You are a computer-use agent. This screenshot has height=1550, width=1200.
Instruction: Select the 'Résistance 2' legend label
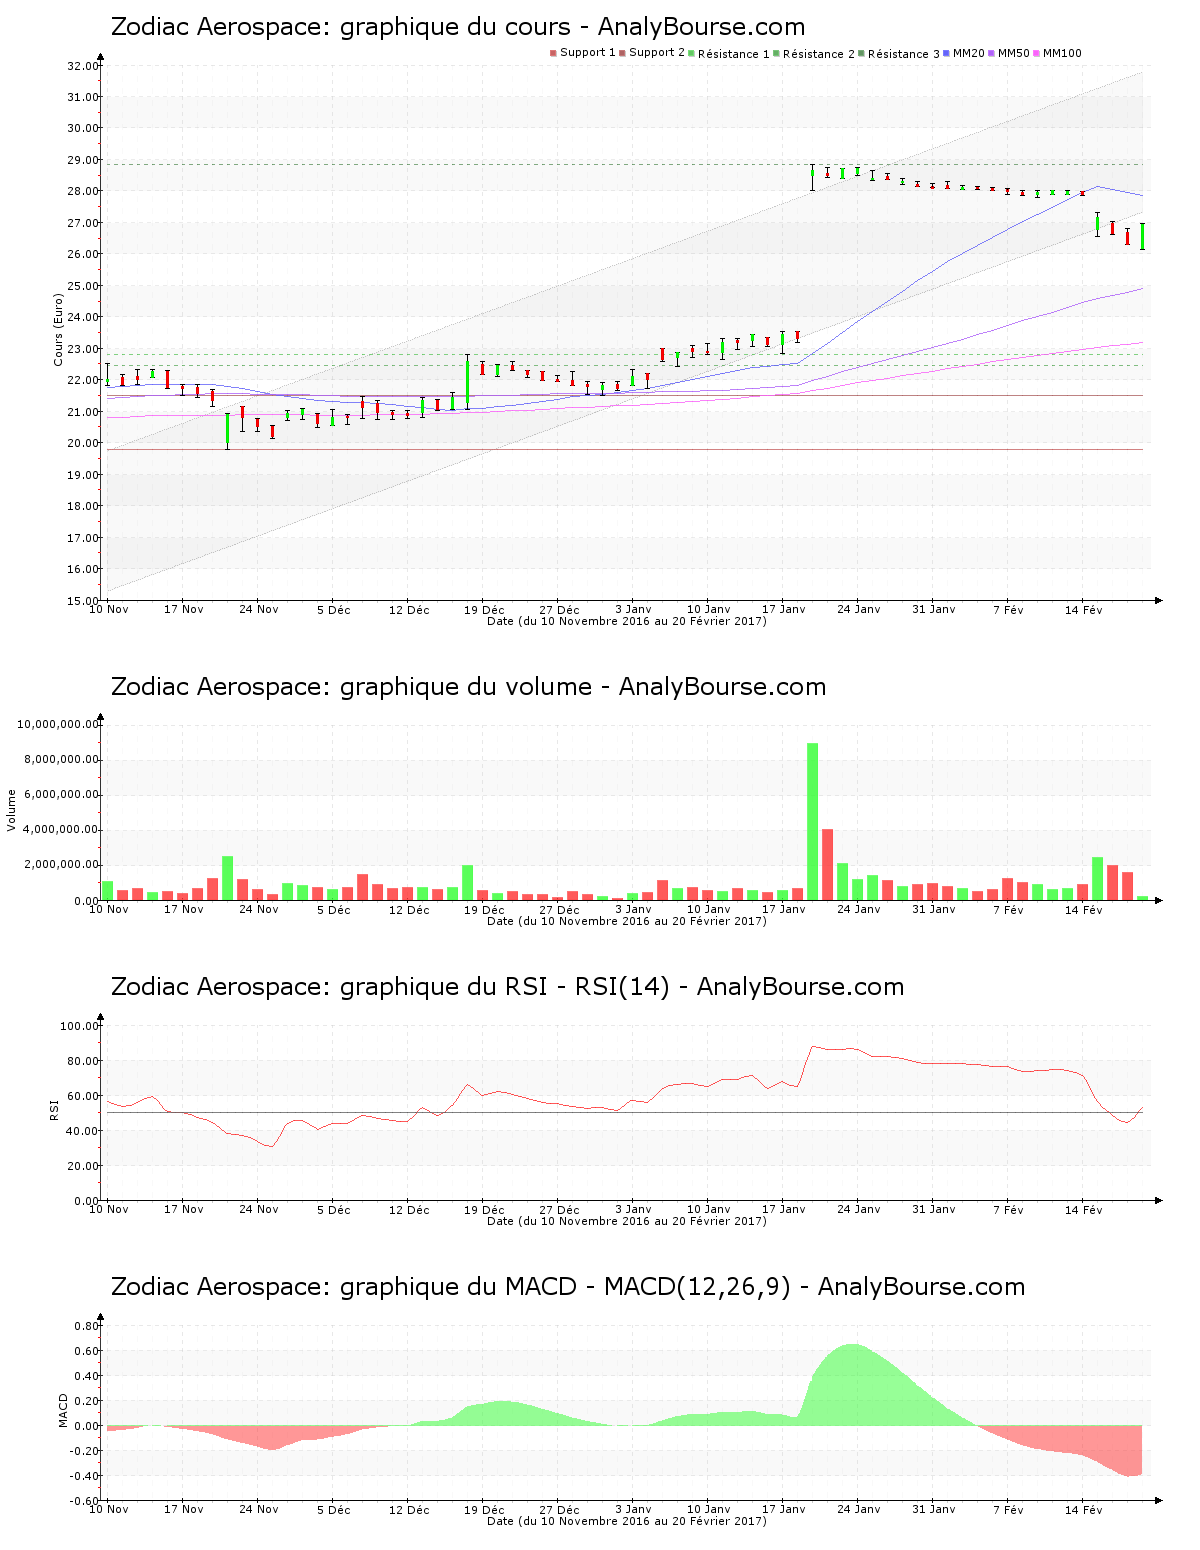tap(819, 54)
